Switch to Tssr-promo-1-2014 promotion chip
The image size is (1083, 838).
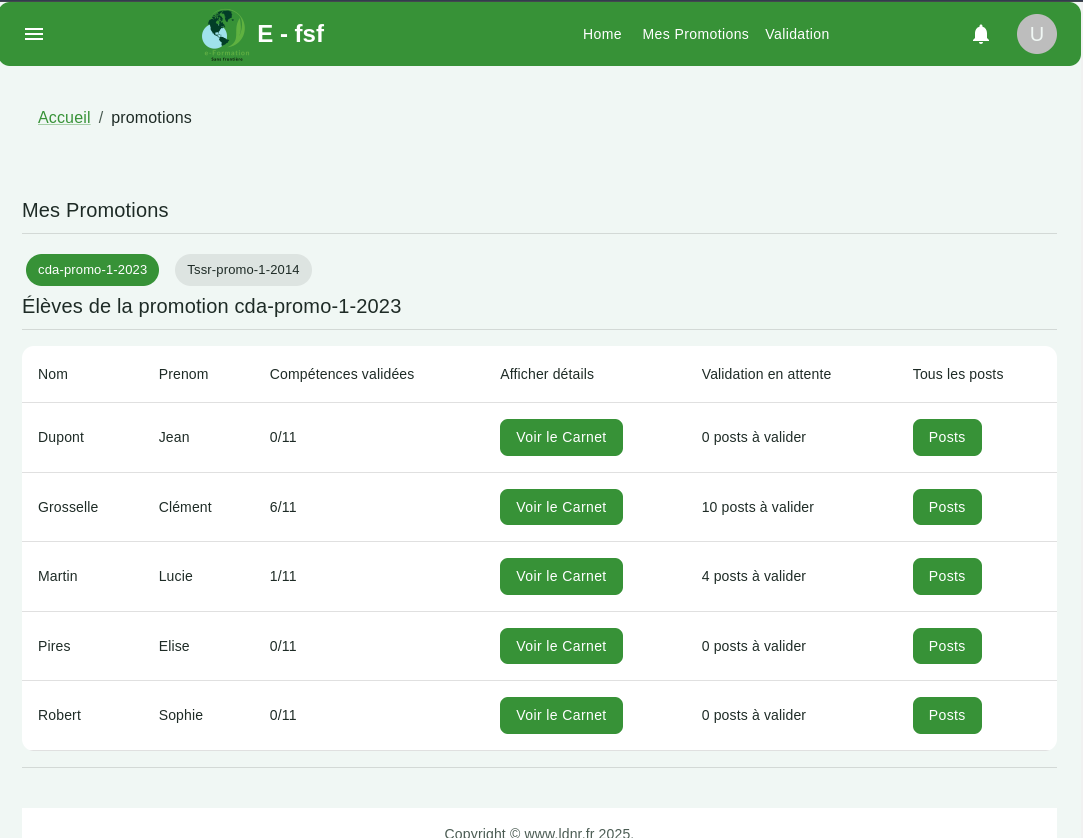pyautogui.click(x=243, y=270)
